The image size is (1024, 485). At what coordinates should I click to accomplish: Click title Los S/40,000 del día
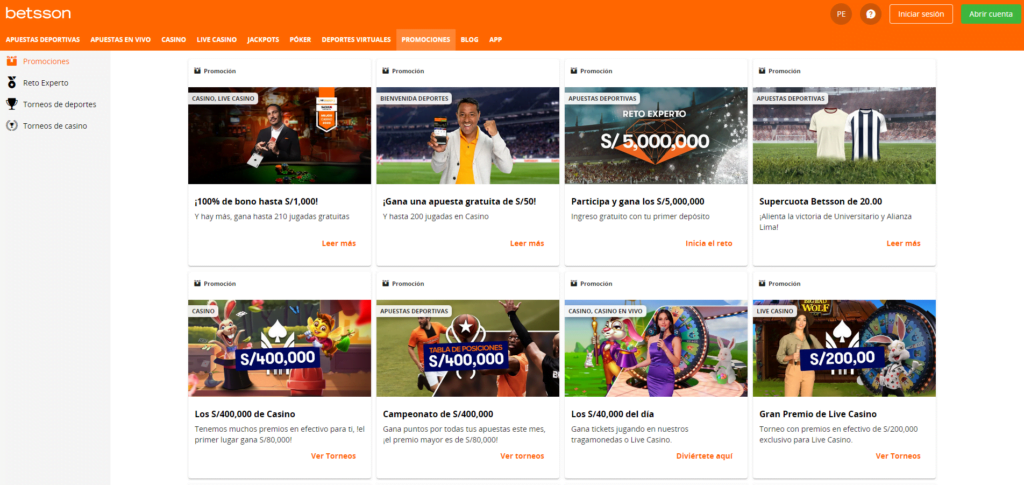(x=613, y=414)
